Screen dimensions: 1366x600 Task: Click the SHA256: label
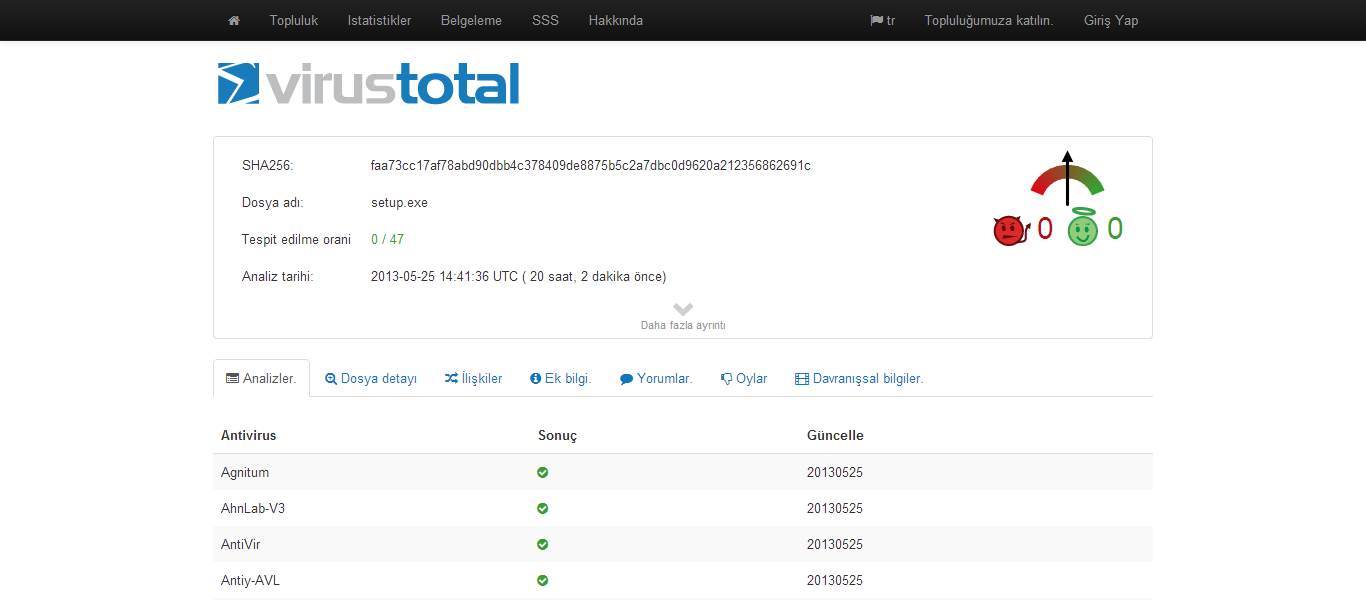click(267, 165)
